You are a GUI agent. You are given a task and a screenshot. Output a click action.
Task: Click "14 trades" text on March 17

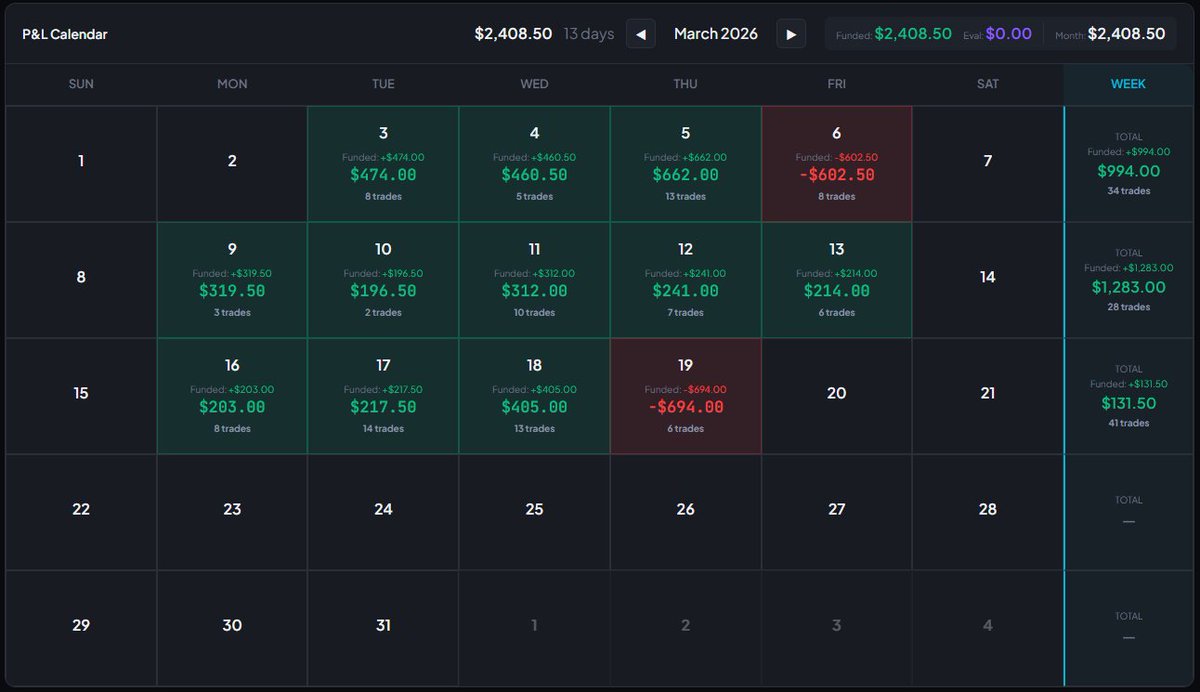[383, 429]
